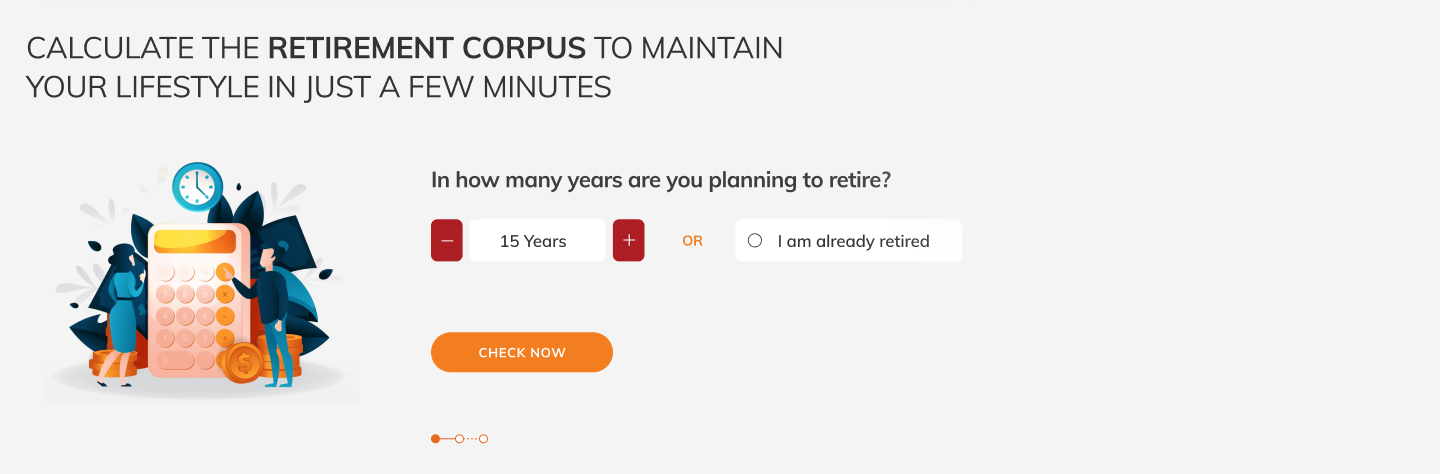
Task: Choose the 'I am already retired' label
Action: click(x=854, y=241)
